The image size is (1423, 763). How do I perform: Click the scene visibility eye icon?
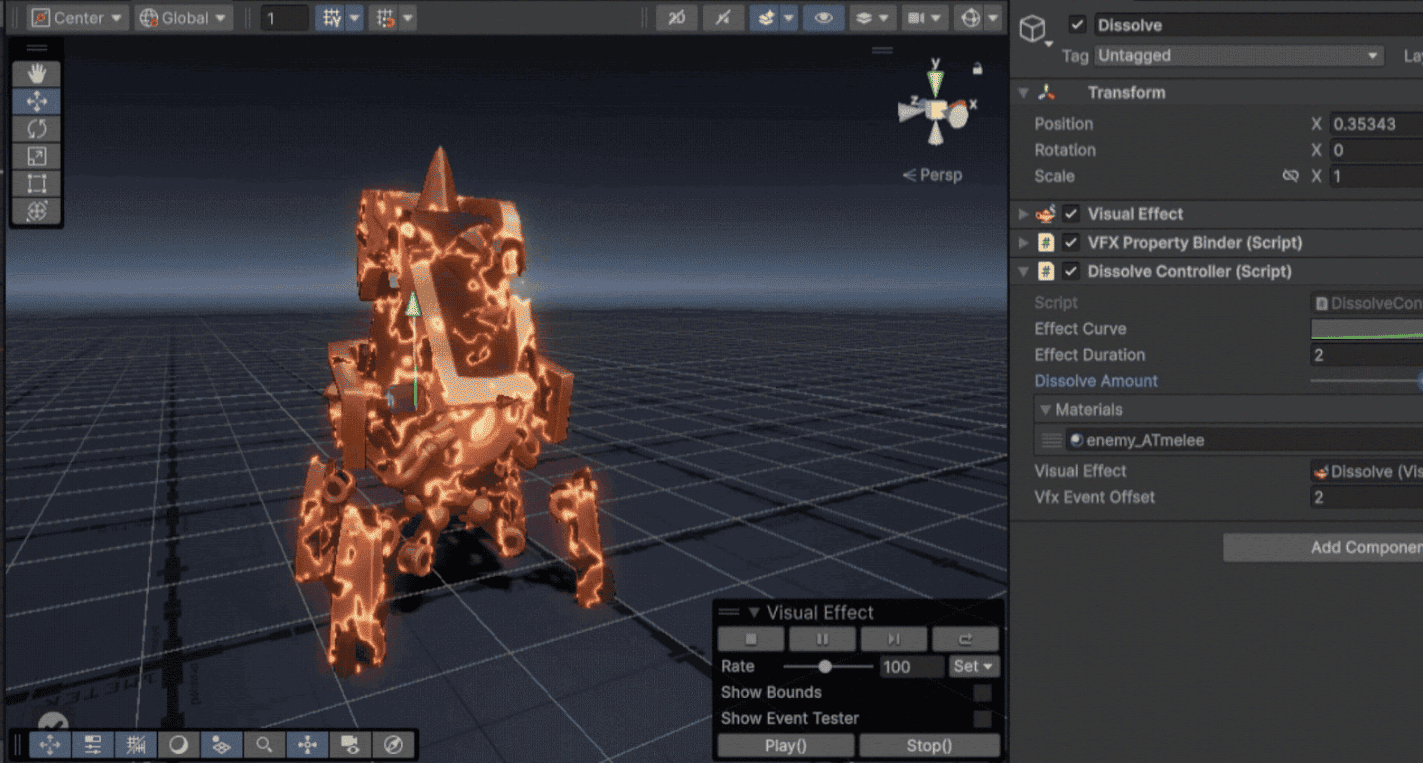pos(824,18)
